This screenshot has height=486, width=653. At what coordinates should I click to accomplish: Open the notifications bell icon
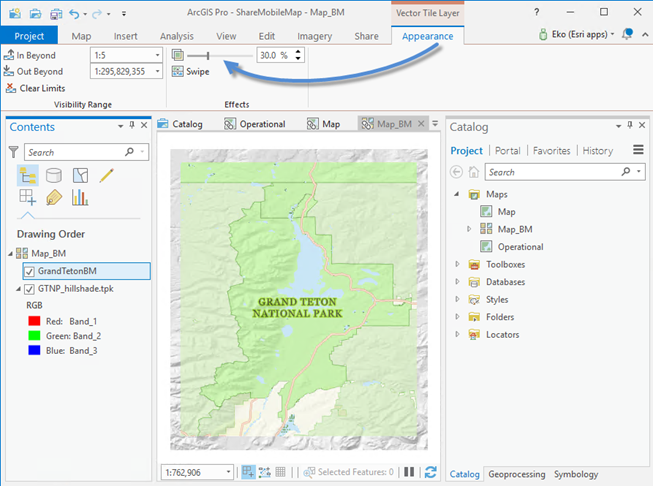(627, 34)
